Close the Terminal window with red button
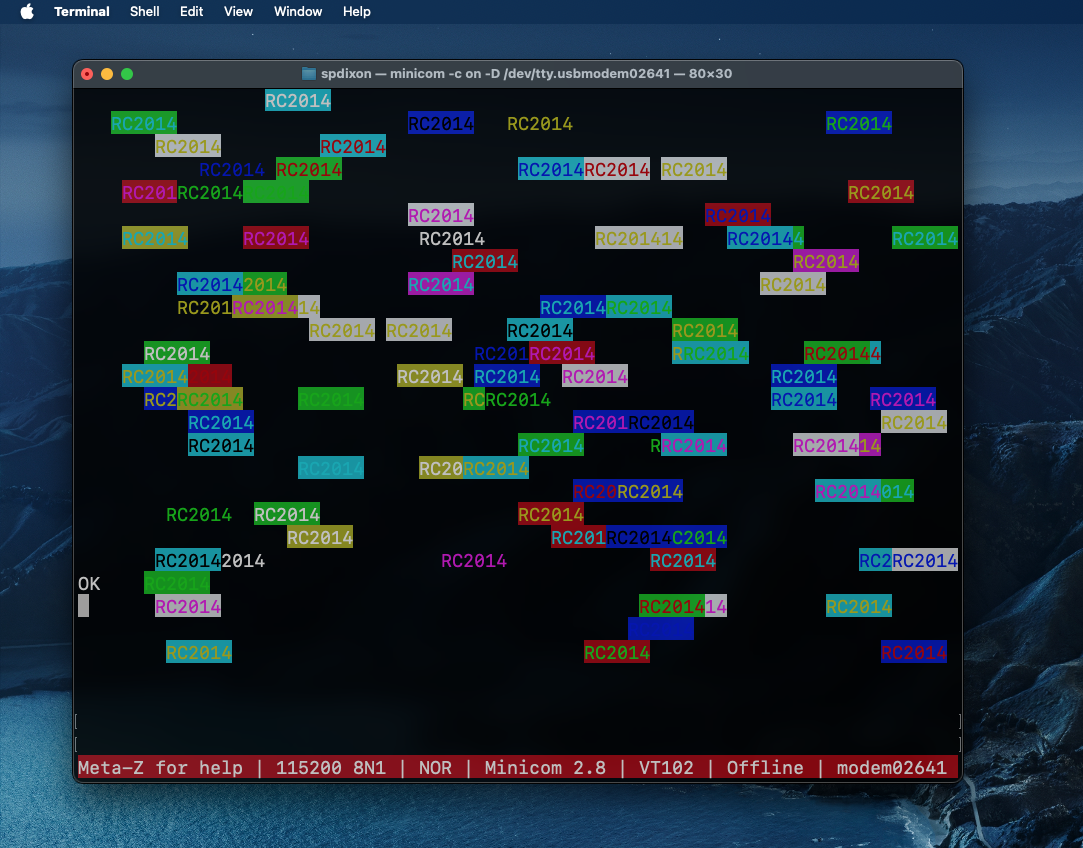The width and height of the screenshot is (1083, 848). (x=87, y=74)
